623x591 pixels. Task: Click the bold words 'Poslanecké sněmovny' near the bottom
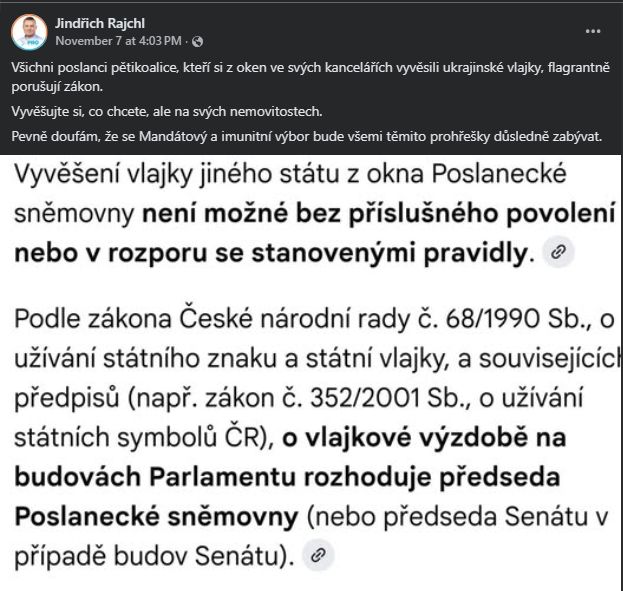pyautogui.click(x=155, y=517)
